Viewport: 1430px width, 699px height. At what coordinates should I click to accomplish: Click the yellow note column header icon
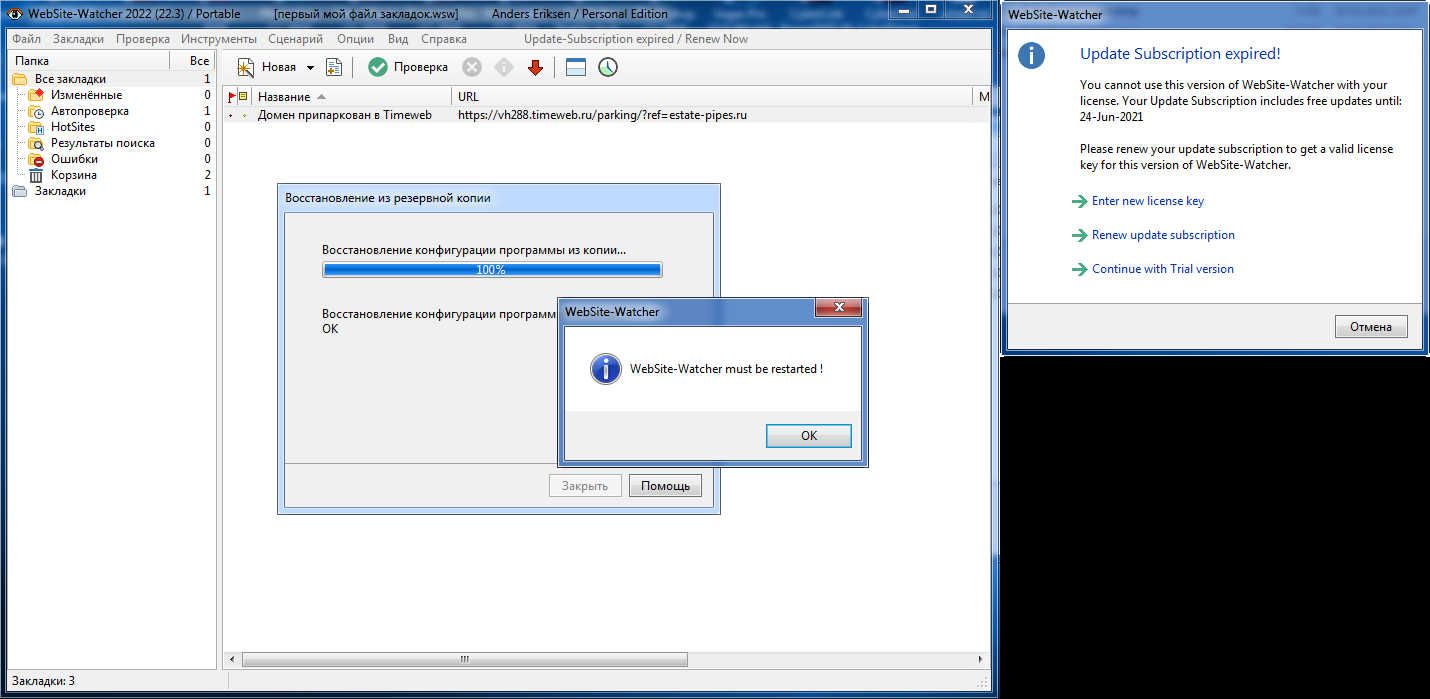[243, 97]
